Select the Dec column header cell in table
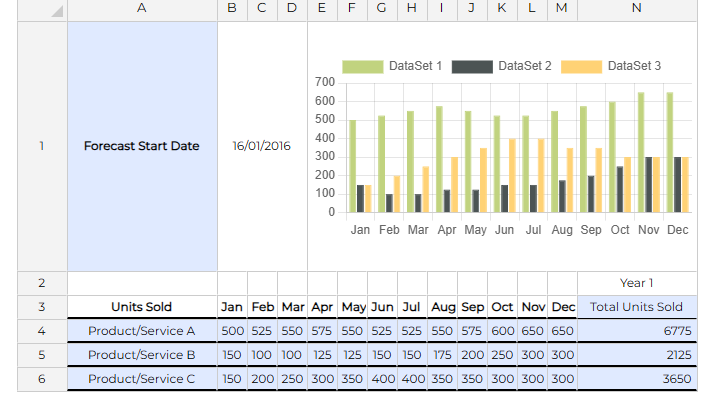 pyautogui.click(x=562, y=307)
